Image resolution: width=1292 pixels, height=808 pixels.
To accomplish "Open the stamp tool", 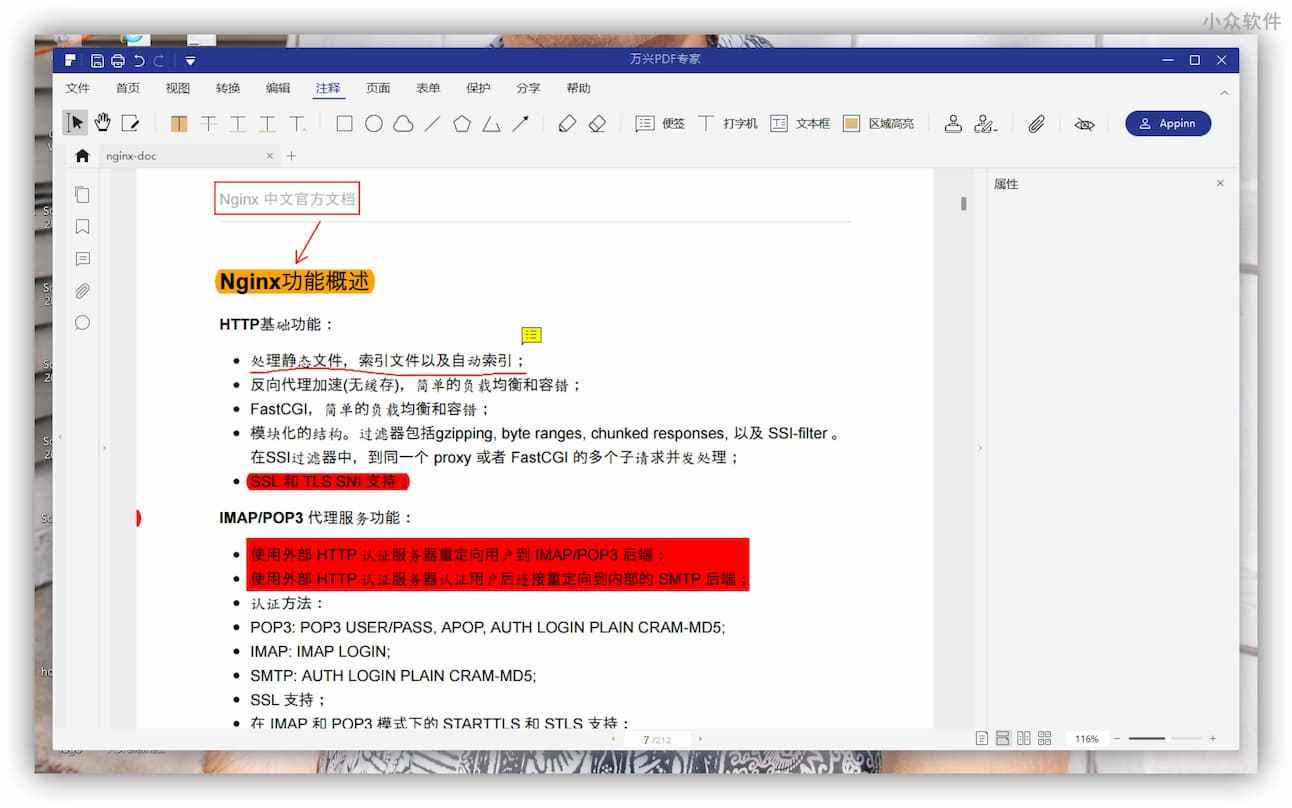I will click(953, 124).
